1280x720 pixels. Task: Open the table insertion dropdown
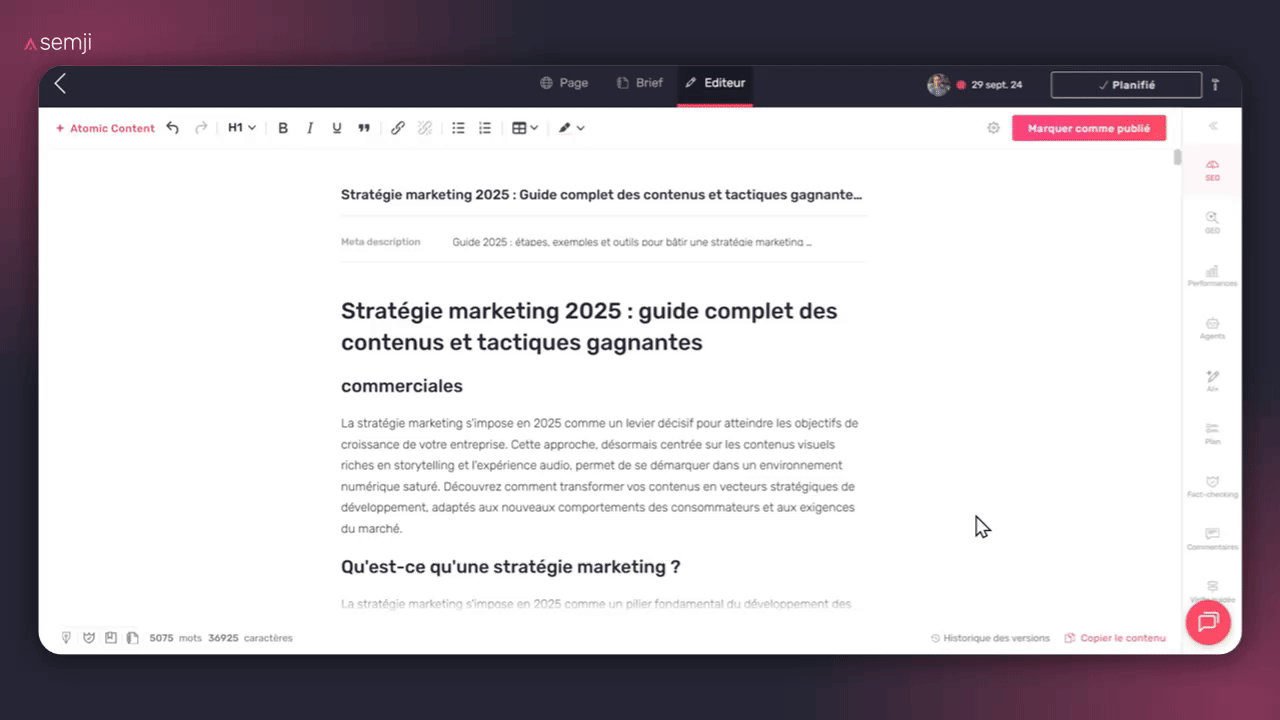[524, 127]
